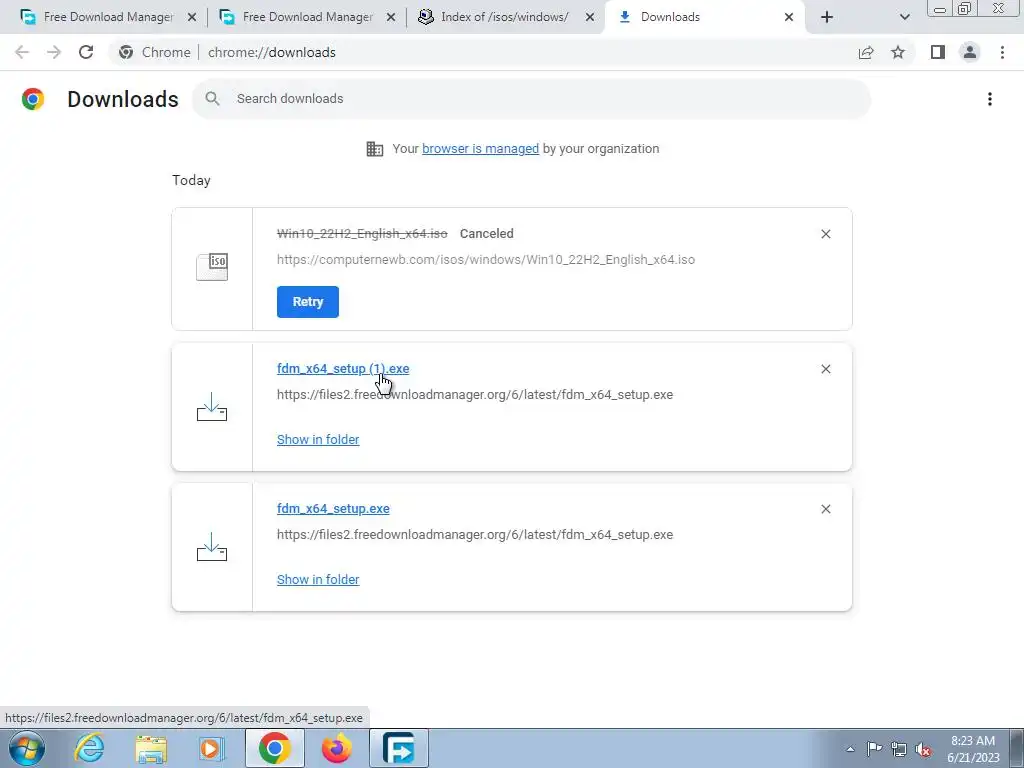The height and width of the screenshot is (768, 1024).
Task: Click the browser back arrow
Action: (x=22, y=52)
